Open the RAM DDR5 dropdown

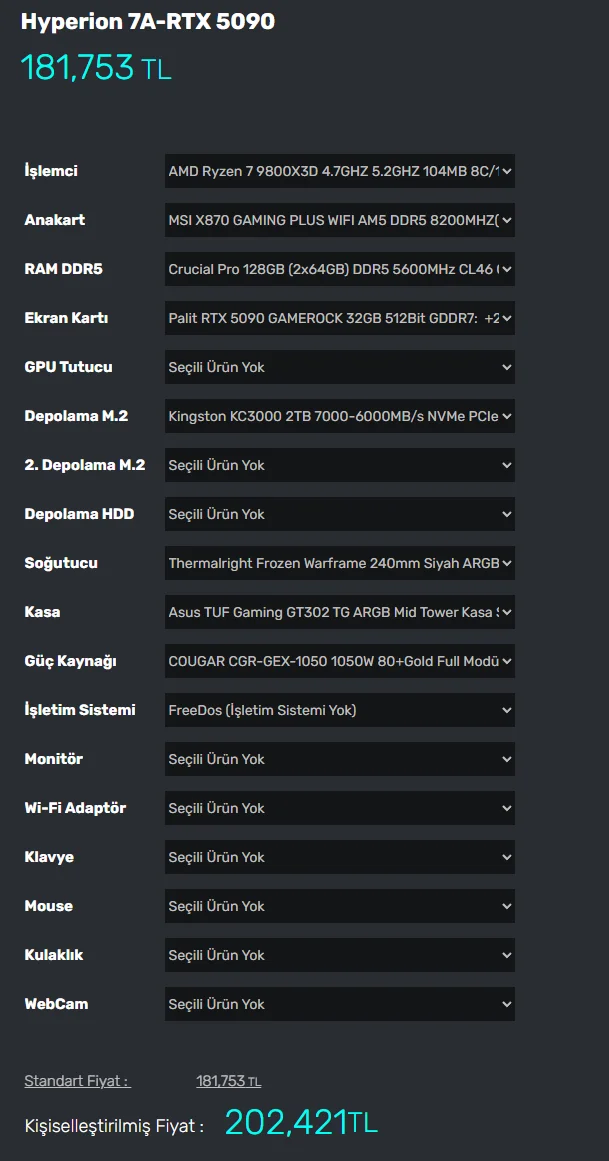point(339,269)
